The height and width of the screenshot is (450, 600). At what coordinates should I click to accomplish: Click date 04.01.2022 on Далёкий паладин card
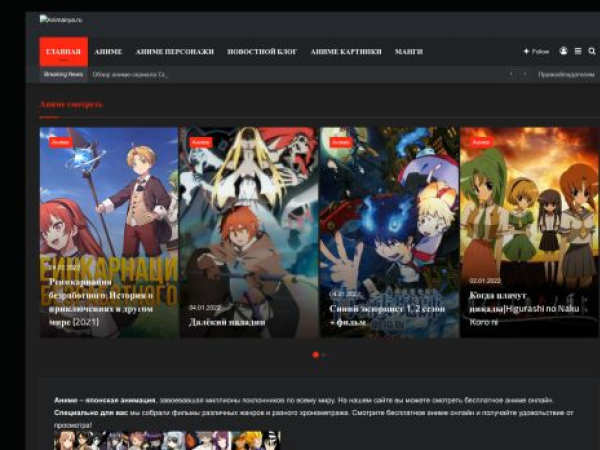(x=205, y=308)
